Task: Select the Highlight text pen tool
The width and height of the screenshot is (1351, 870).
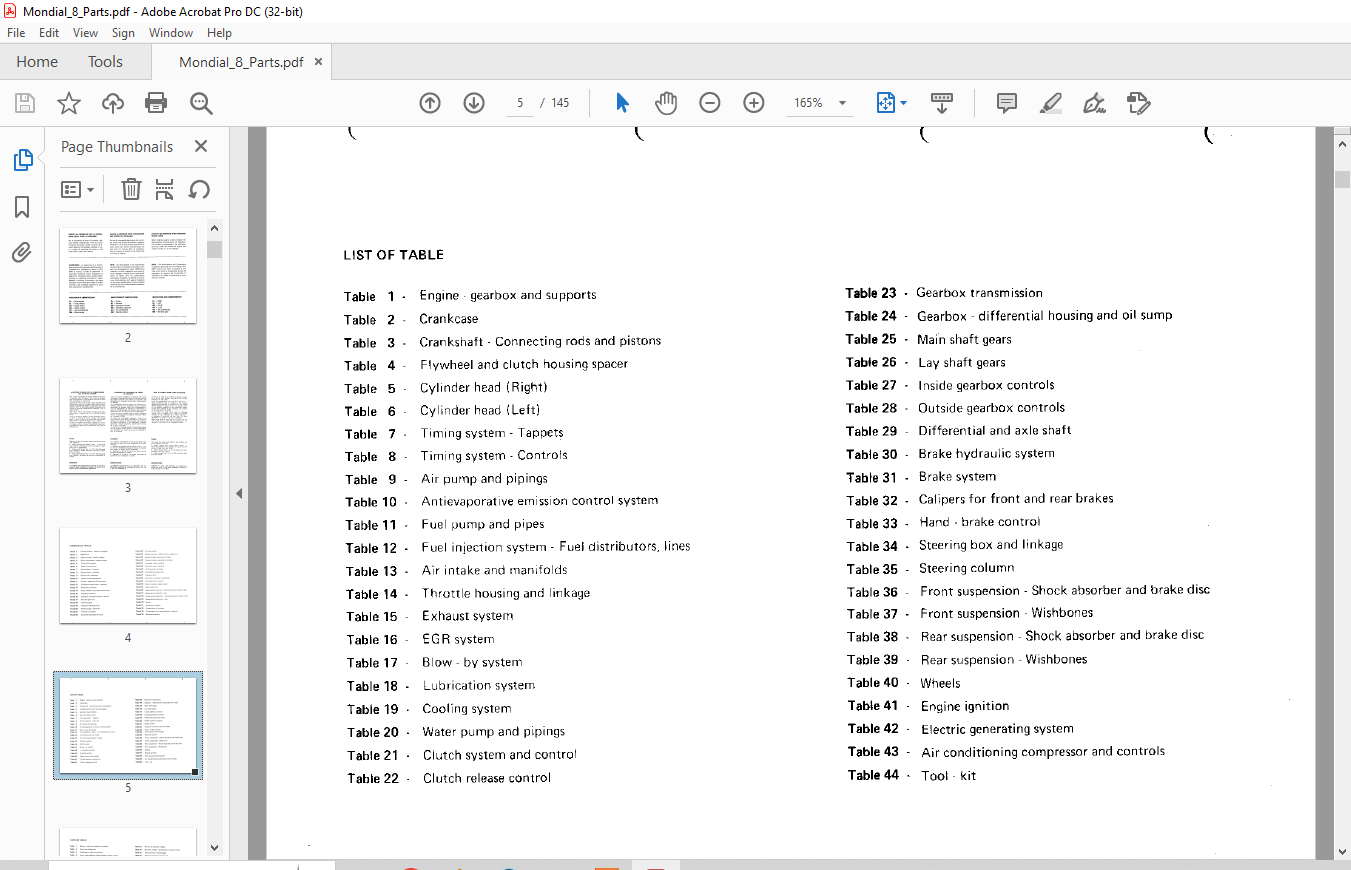Action: click(1050, 103)
